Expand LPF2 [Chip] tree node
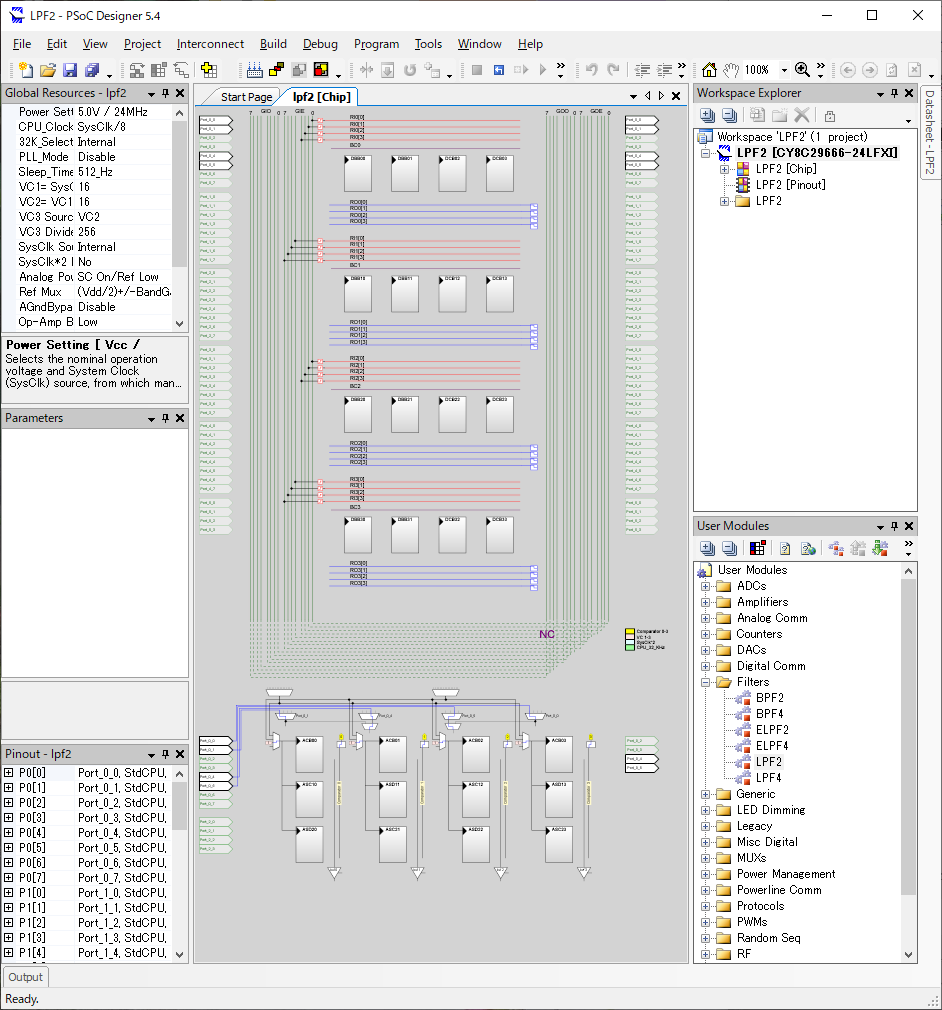This screenshot has height=1010, width=942. (724, 169)
